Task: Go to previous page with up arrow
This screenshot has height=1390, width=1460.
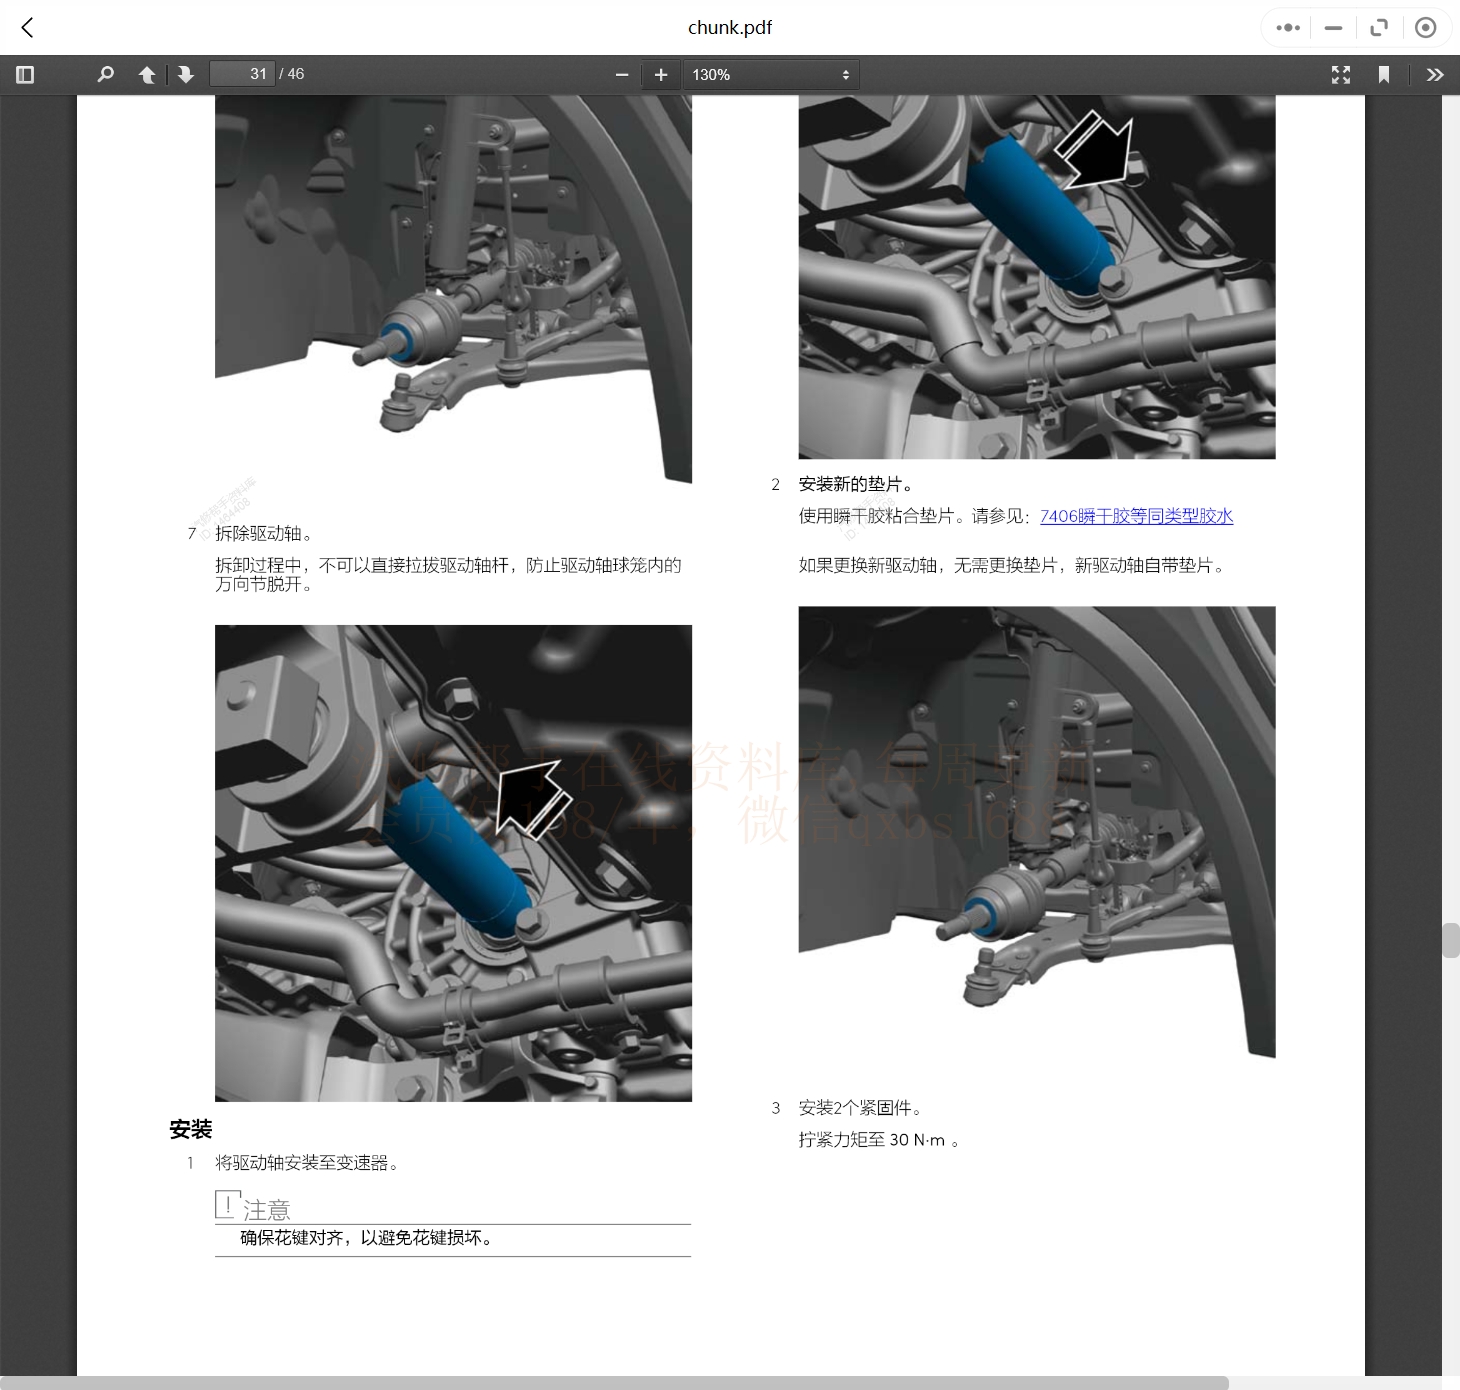Action: tap(147, 75)
